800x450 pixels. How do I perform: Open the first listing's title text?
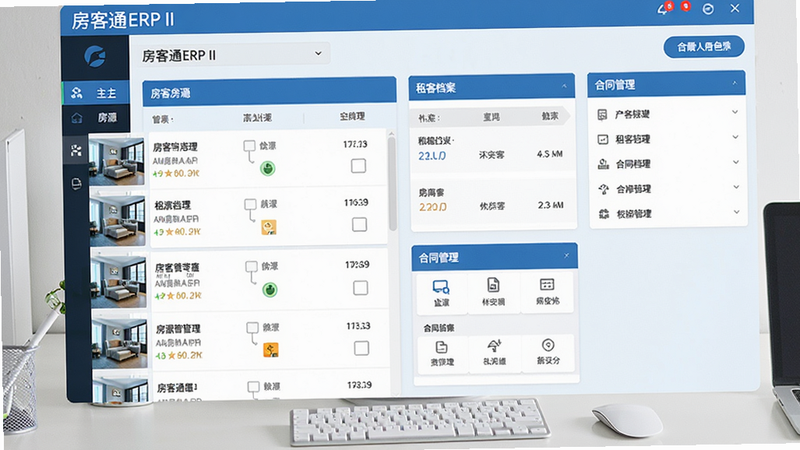(175, 147)
